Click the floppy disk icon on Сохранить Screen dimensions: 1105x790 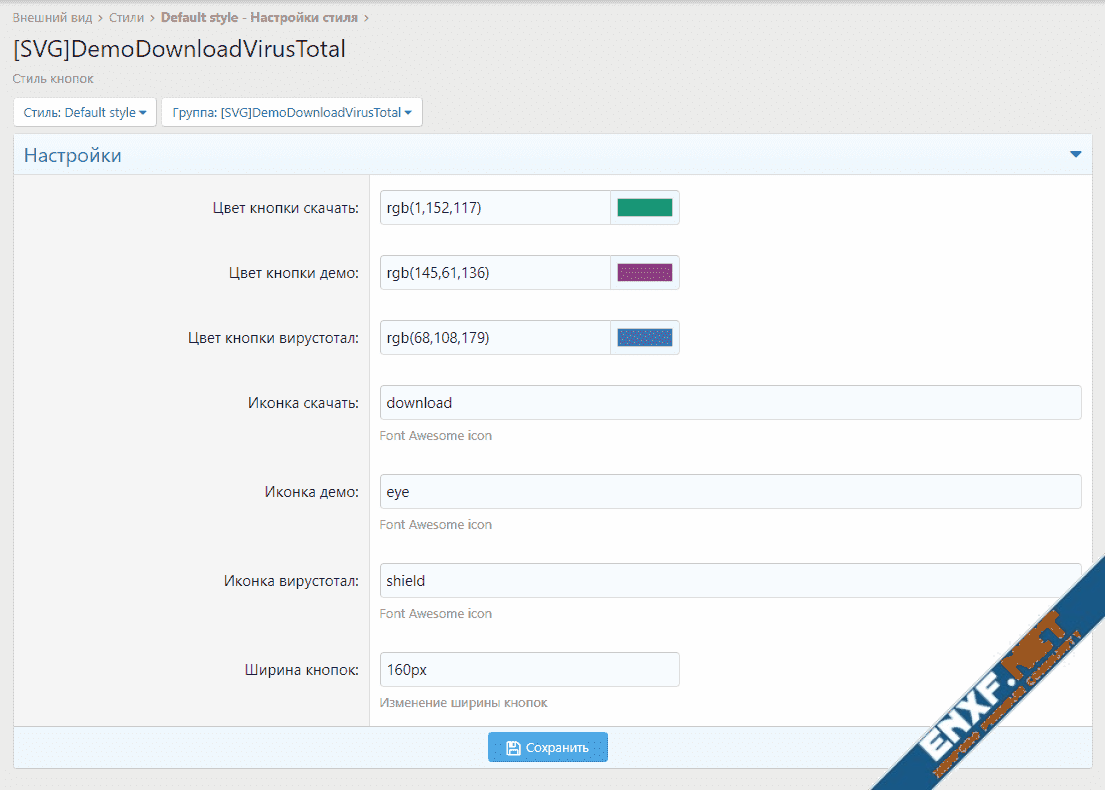(x=513, y=748)
